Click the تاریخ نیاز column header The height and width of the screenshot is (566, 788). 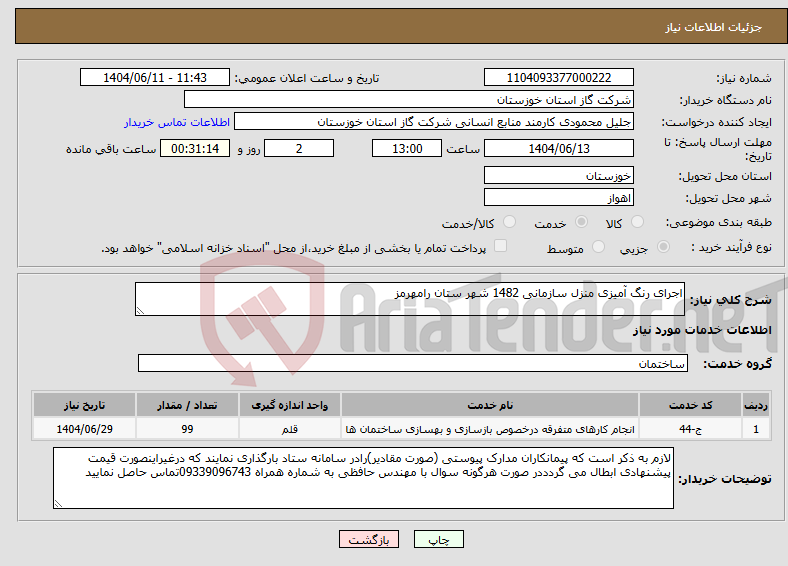pos(84,405)
